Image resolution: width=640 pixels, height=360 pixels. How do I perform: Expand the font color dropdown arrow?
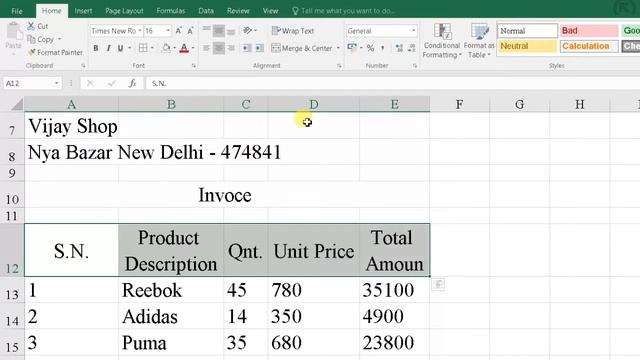(x=193, y=48)
